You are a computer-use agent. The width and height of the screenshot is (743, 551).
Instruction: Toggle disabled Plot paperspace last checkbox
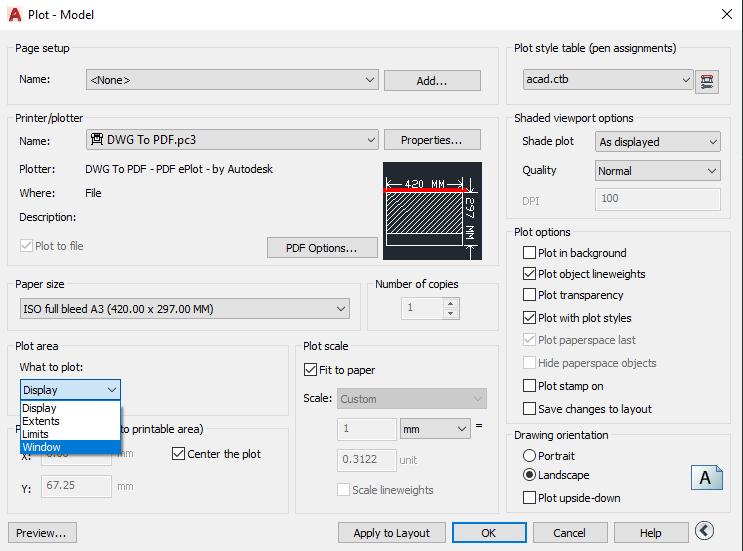tap(529, 340)
